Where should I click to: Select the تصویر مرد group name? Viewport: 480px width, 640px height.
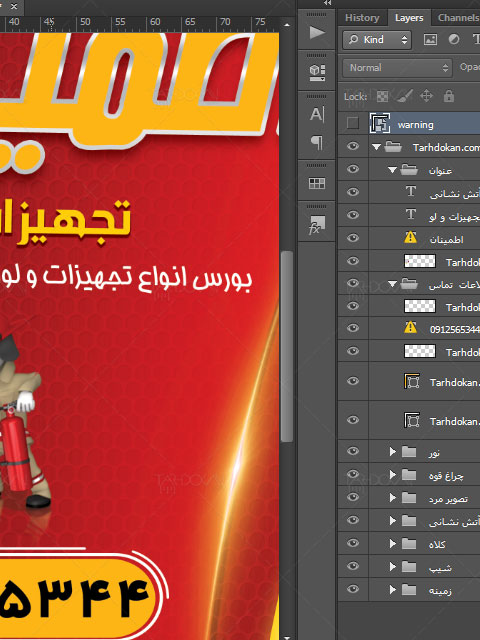tap(448, 499)
